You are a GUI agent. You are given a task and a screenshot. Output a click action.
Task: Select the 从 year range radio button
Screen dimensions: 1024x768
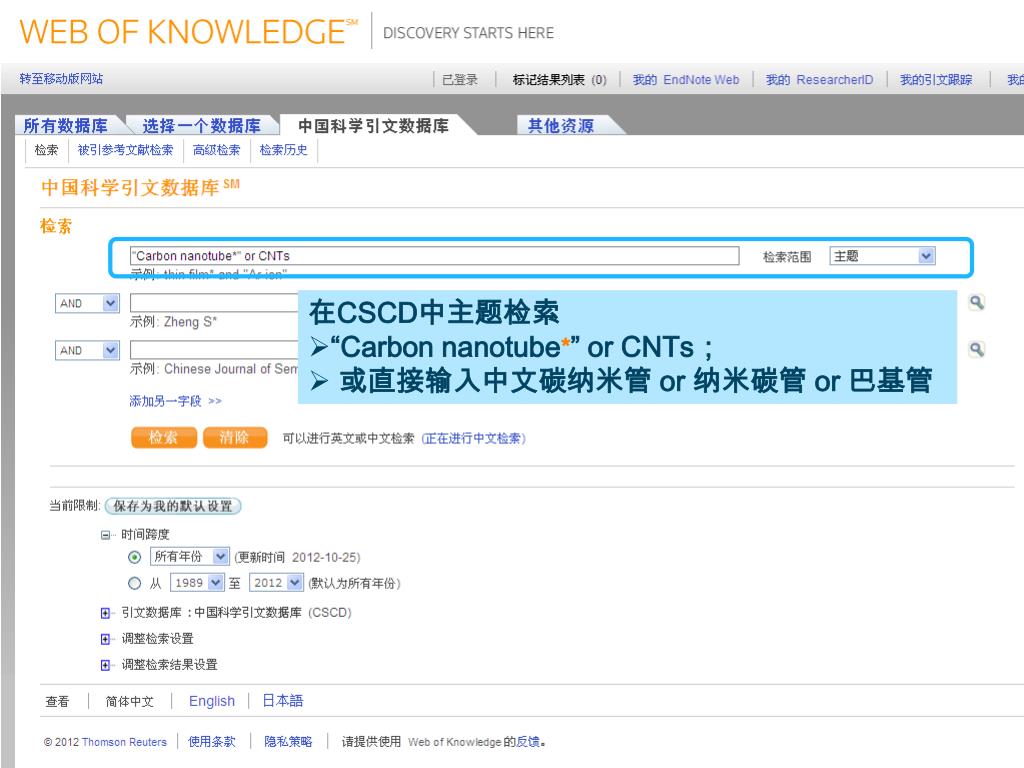tap(135, 583)
